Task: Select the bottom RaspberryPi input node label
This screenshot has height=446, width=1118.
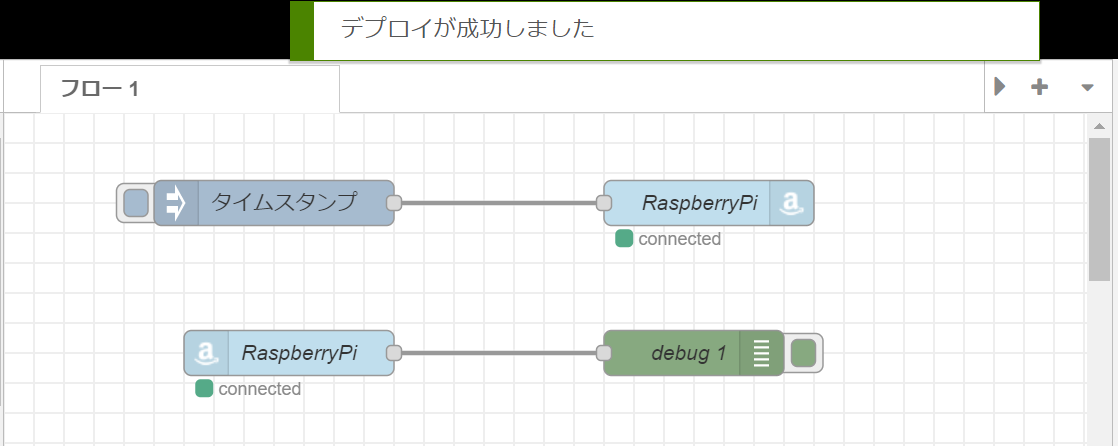Action: pyautogui.click(x=299, y=353)
